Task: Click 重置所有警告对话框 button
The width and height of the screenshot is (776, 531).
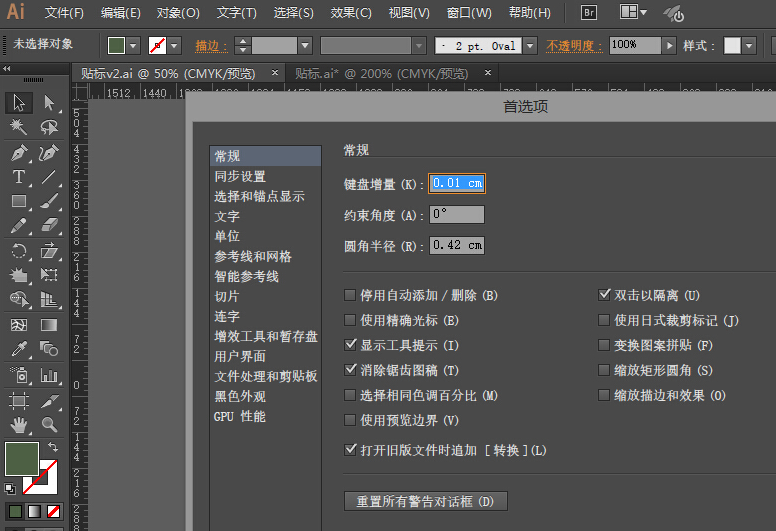Action: 426,501
